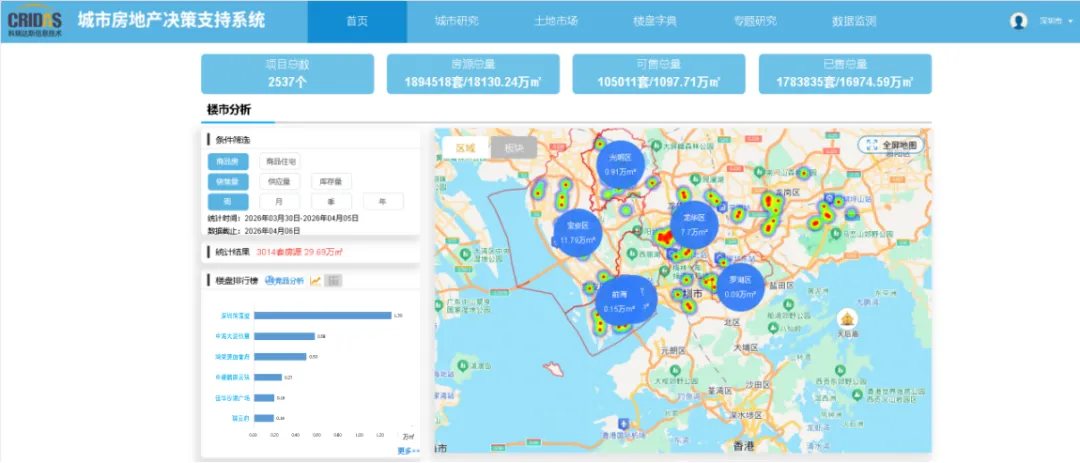Select the 周 period option

tap(228, 202)
